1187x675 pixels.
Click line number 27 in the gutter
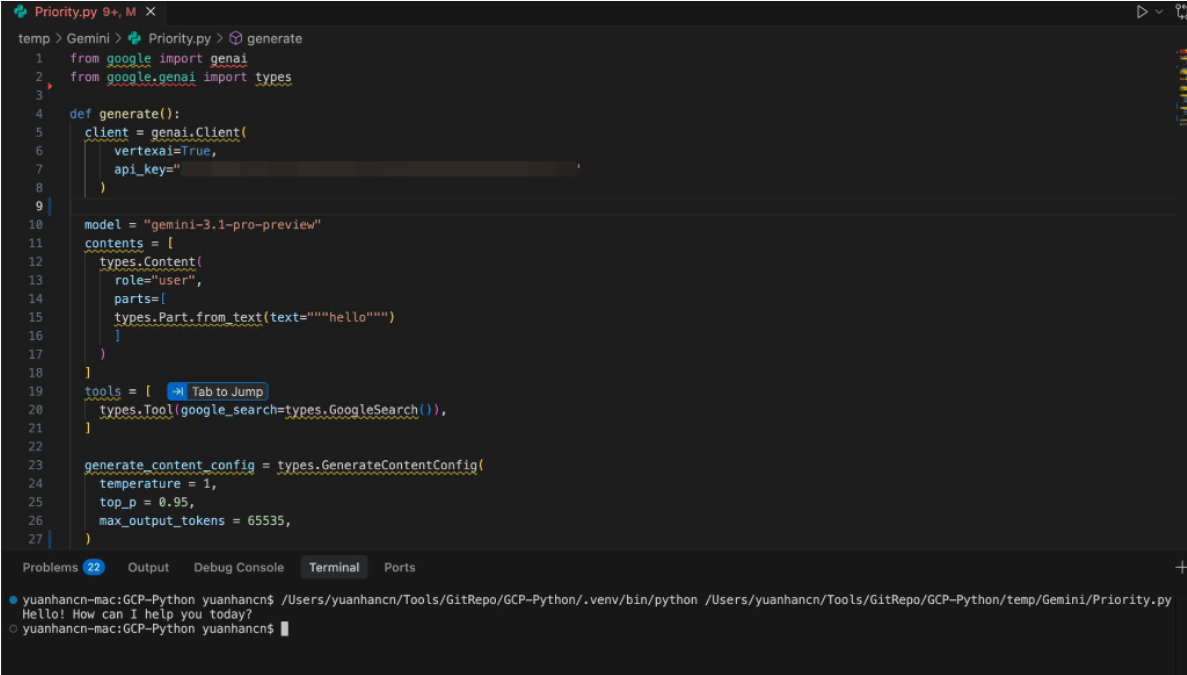pyautogui.click(x=36, y=539)
